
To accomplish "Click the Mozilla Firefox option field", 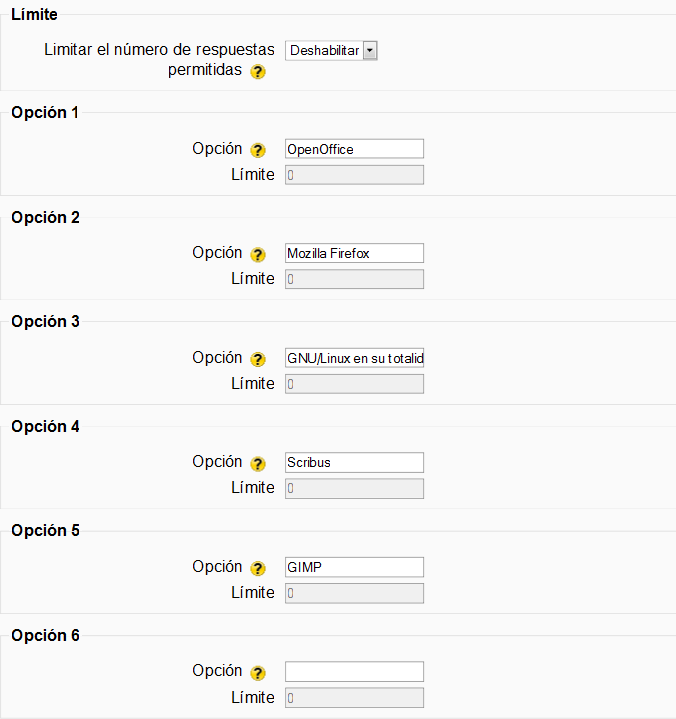I will pos(354,253).
